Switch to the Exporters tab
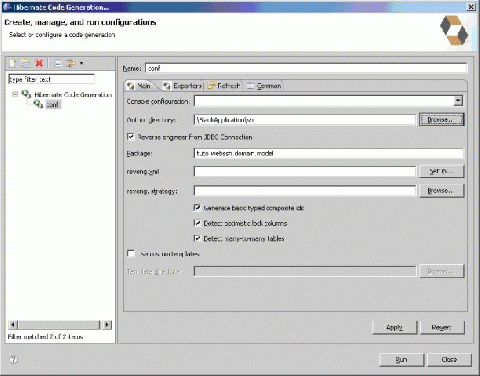The width and height of the screenshot is (480, 376). (183, 86)
